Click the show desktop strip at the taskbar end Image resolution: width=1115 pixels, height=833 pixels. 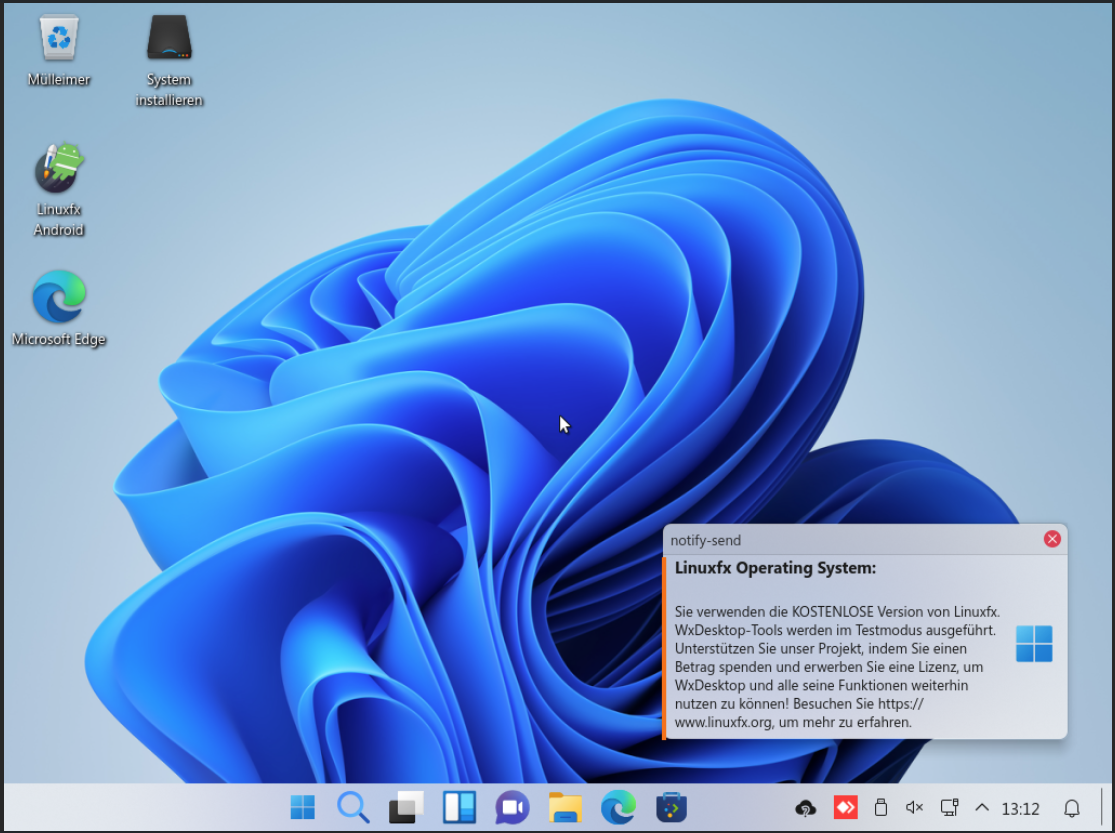tap(1104, 807)
